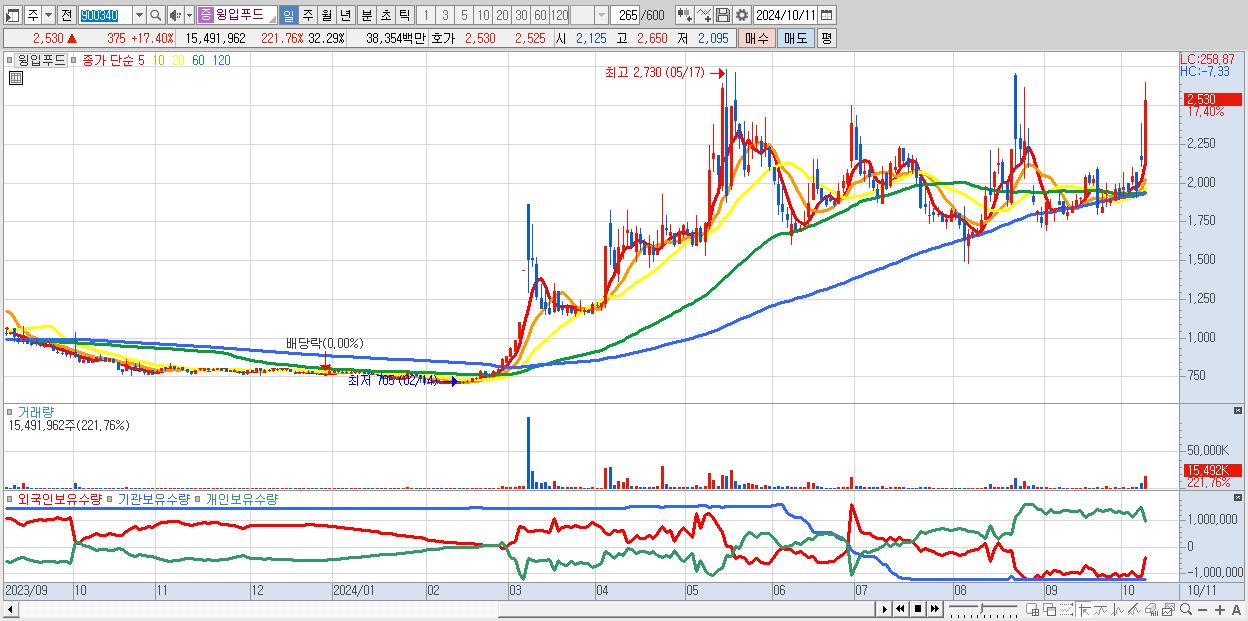Expand the stock code history dropdown

(x=139, y=15)
